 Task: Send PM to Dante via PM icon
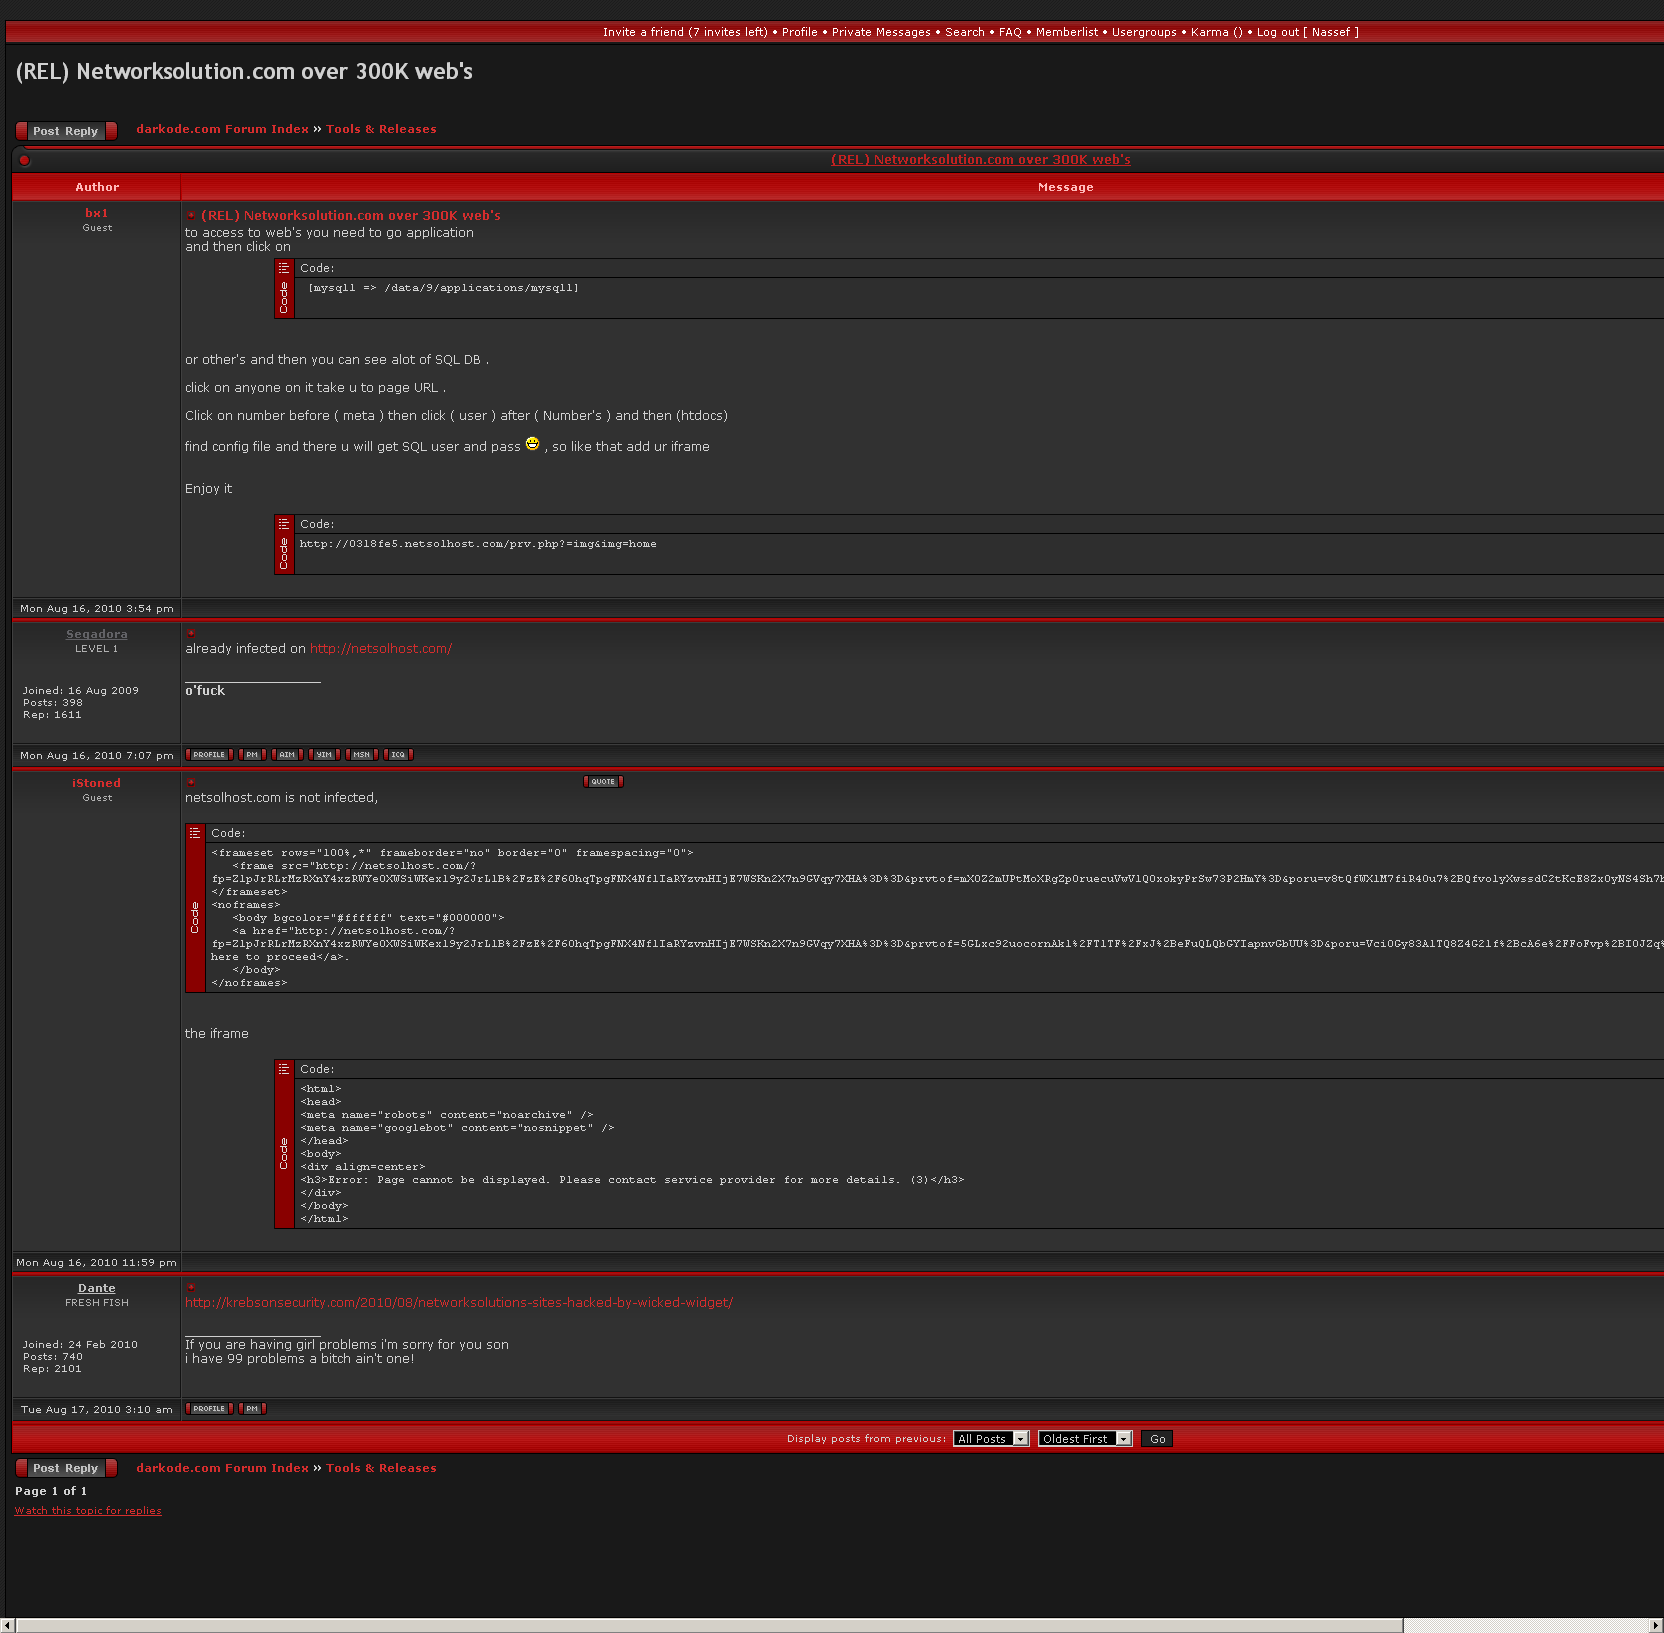[252, 1409]
